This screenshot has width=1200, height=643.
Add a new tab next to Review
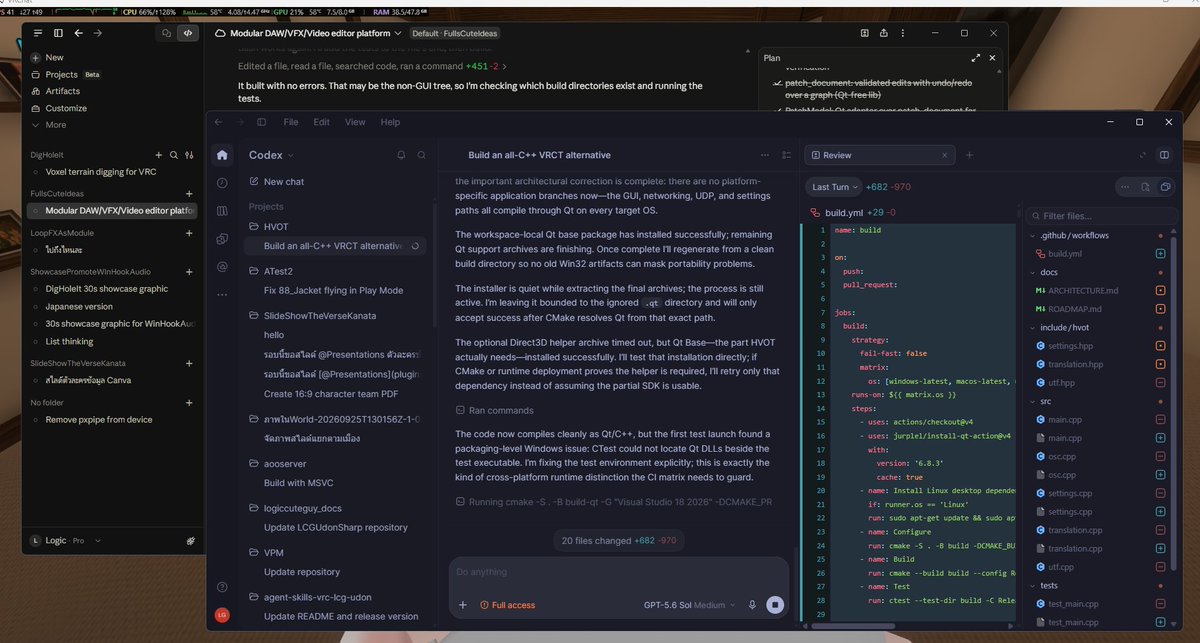[969, 155]
